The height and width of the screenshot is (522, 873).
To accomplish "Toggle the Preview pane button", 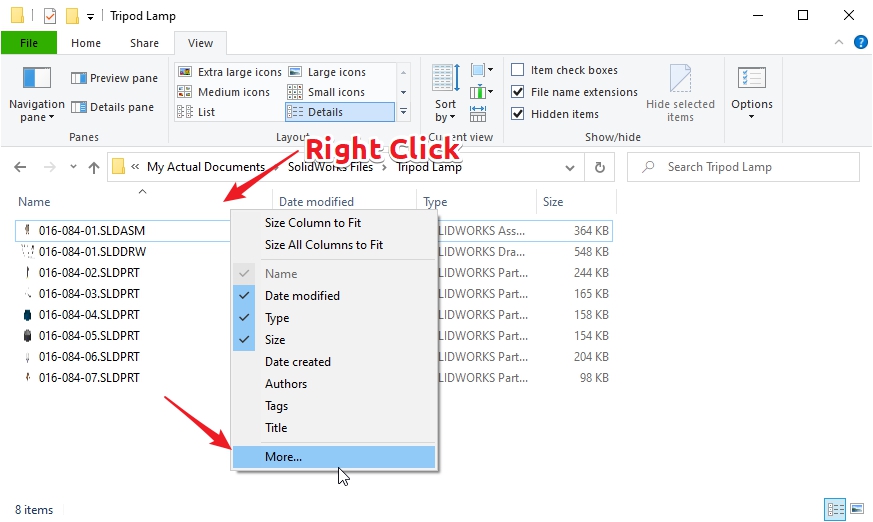I will [x=114, y=78].
